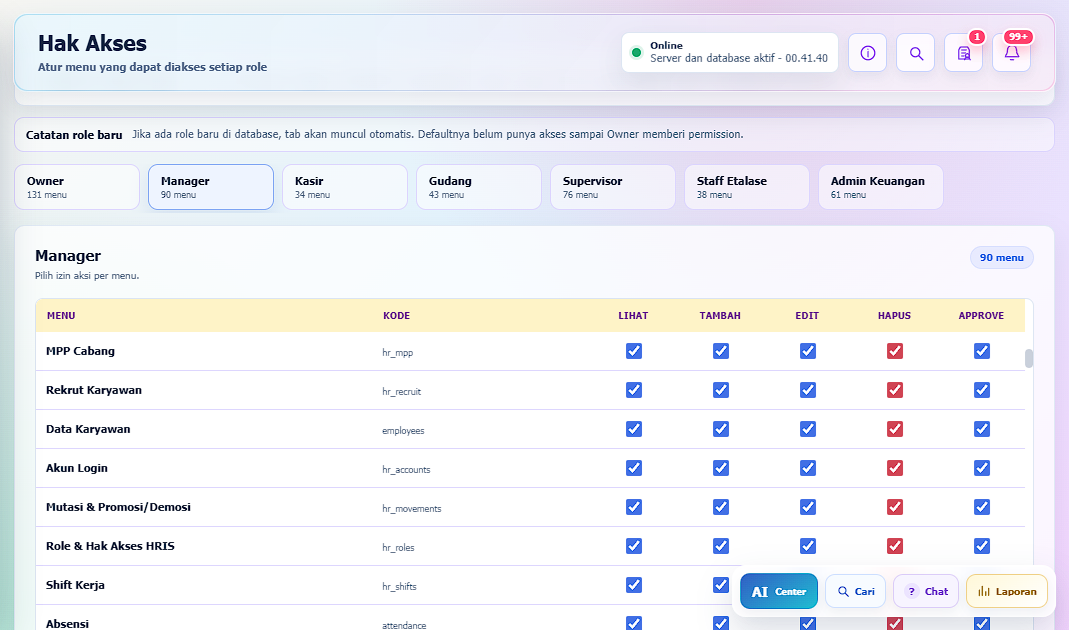The image size is (1069, 630).
Task: Toggle Lihat for Absensi
Action: [634, 623]
